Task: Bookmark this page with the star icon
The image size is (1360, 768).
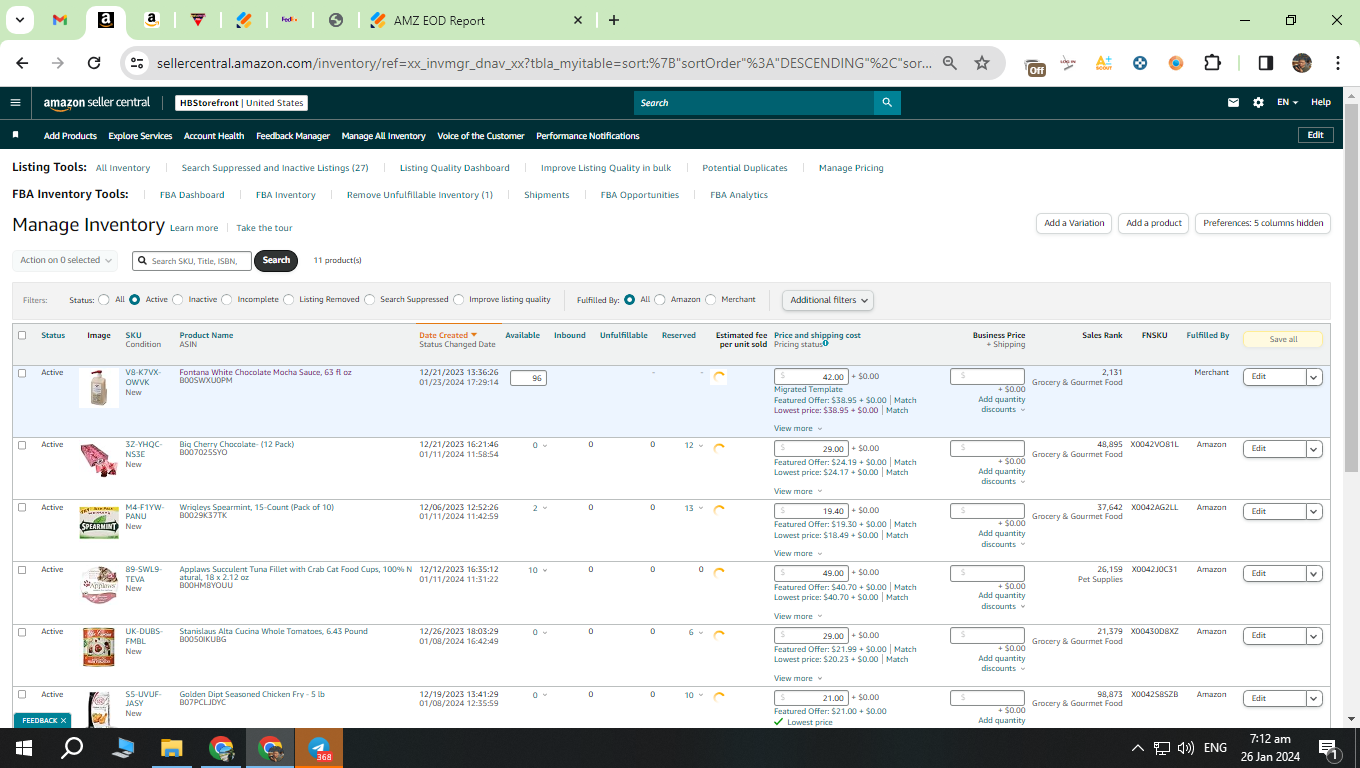Action: click(982, 63)
